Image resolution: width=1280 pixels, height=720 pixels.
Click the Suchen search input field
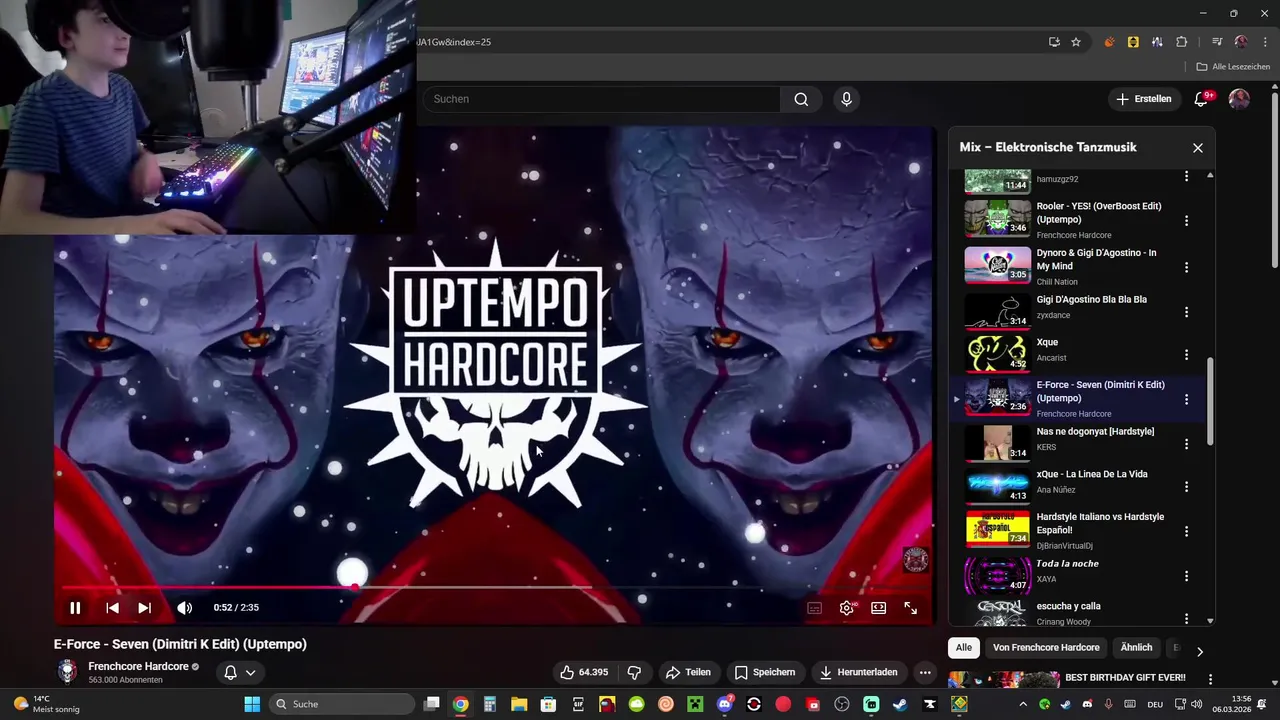point(602,99)
